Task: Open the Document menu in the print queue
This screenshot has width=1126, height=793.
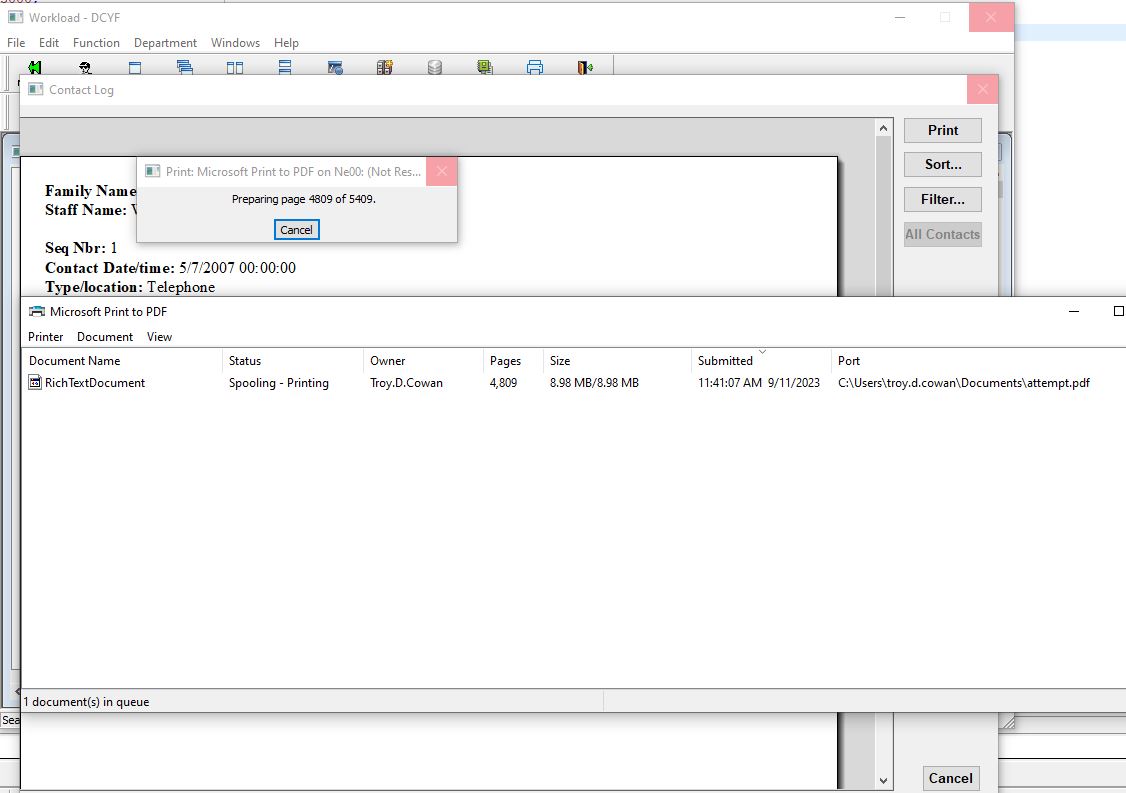Action: coord(105,337)
